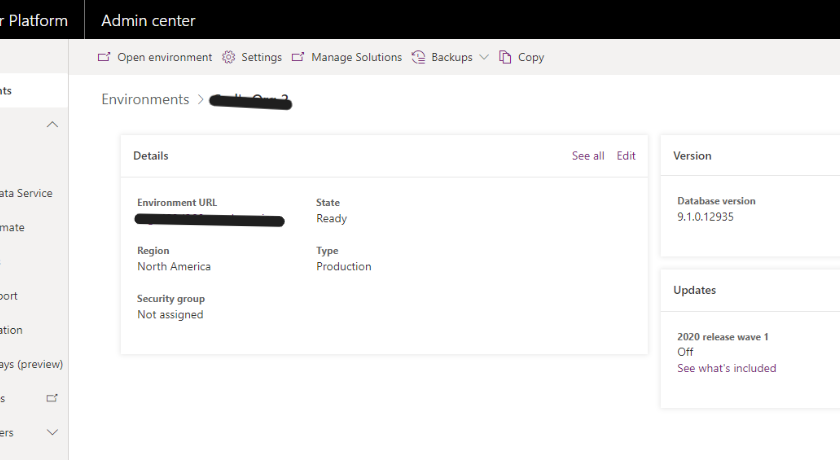Select the Environments item in left nav

(10, 90)
